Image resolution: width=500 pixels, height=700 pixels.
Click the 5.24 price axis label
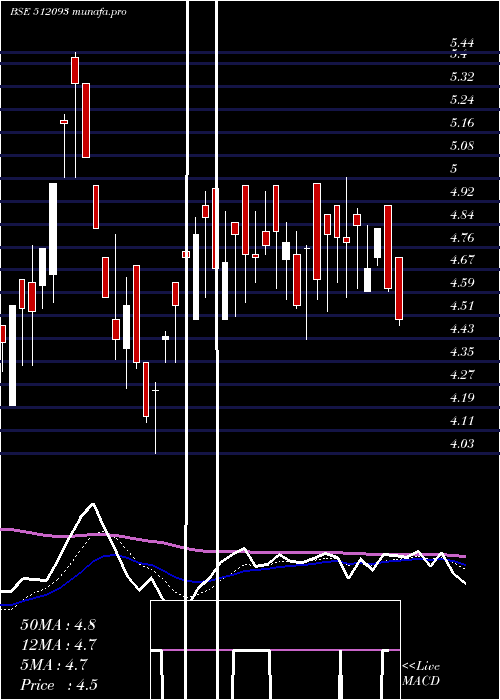[462, 100]
